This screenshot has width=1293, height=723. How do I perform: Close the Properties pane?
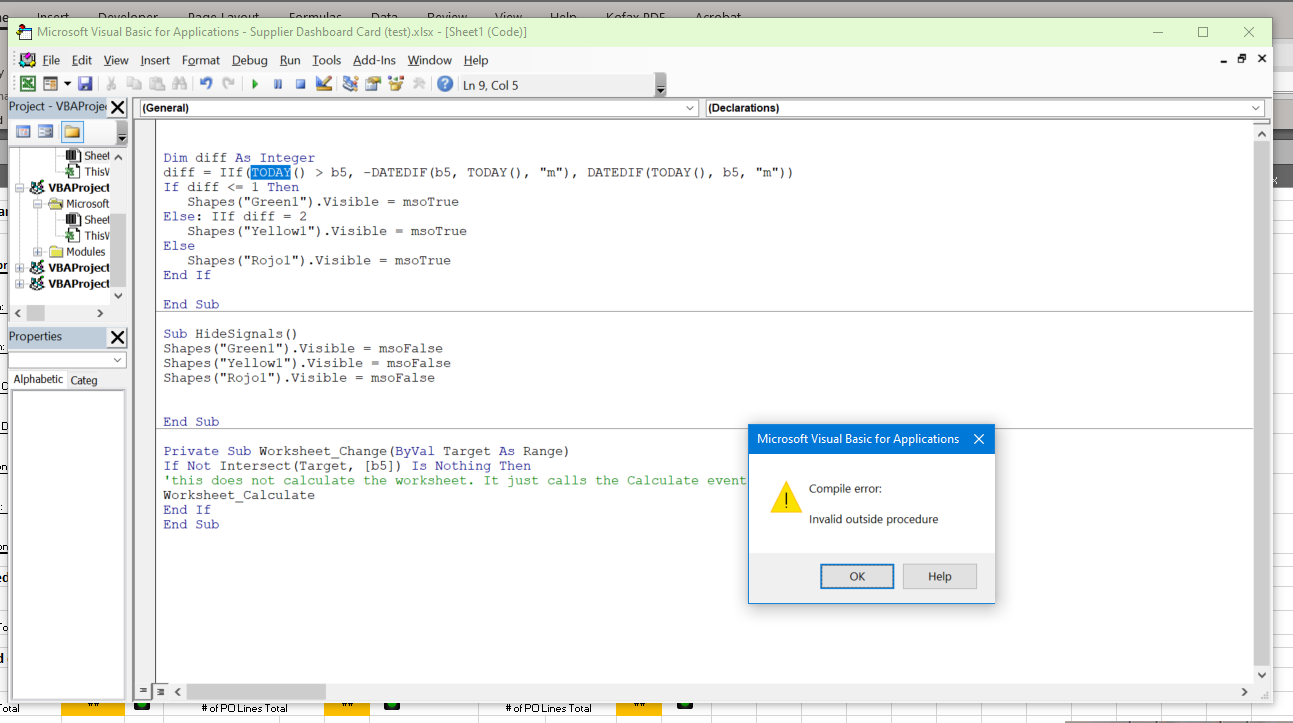pyautogui.click(x=117, y=337)
